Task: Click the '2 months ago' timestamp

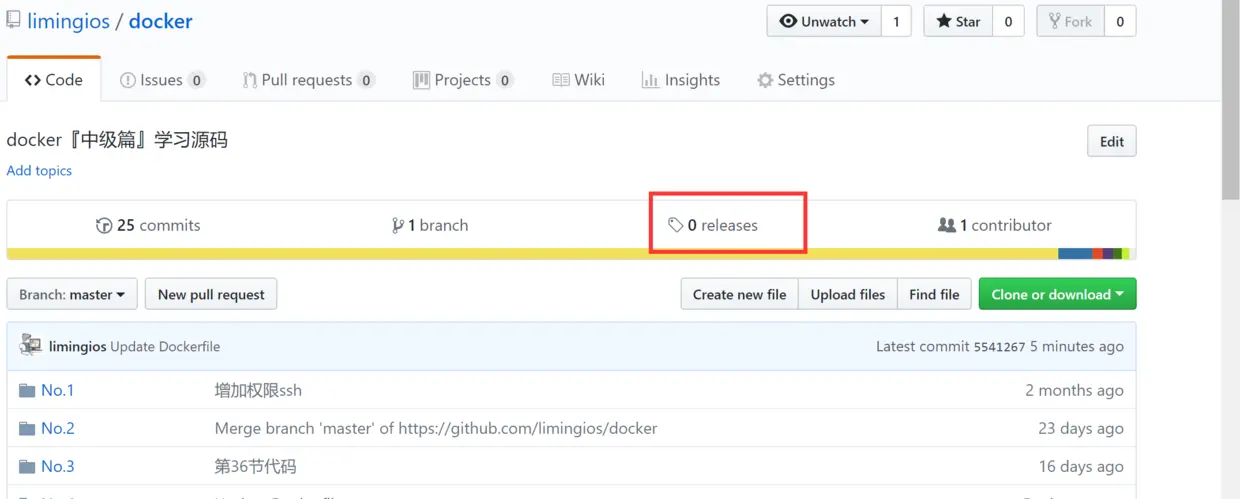Action: tap(1074, 390)
